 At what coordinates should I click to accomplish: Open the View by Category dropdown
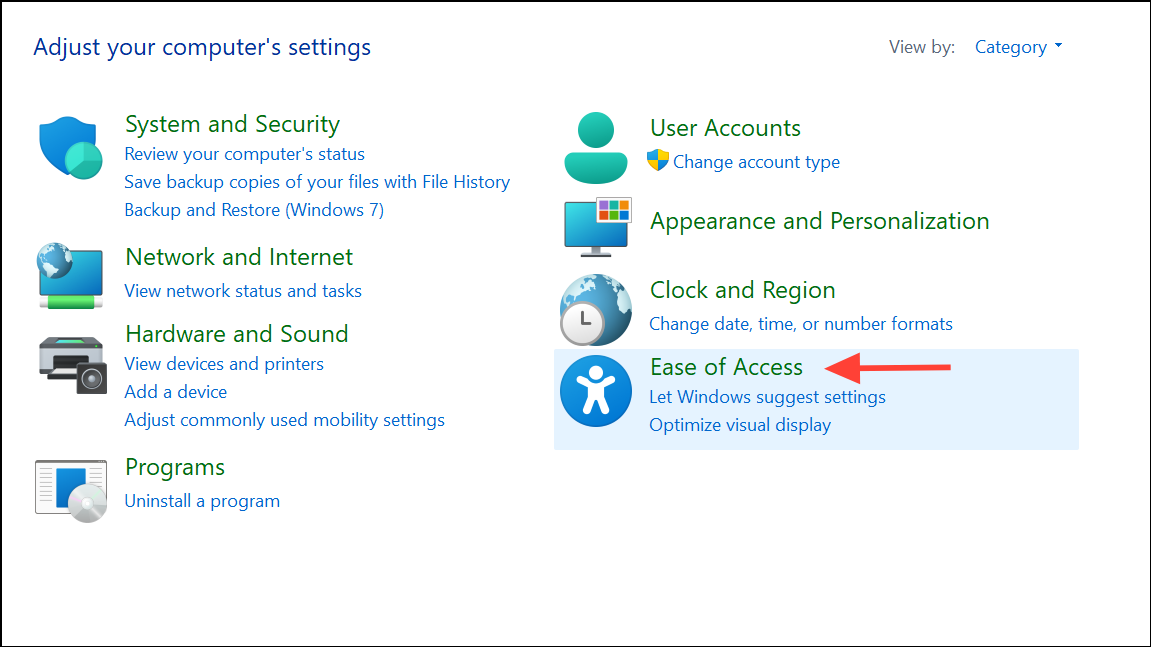pyautogui.click(x=1017, y=46)
